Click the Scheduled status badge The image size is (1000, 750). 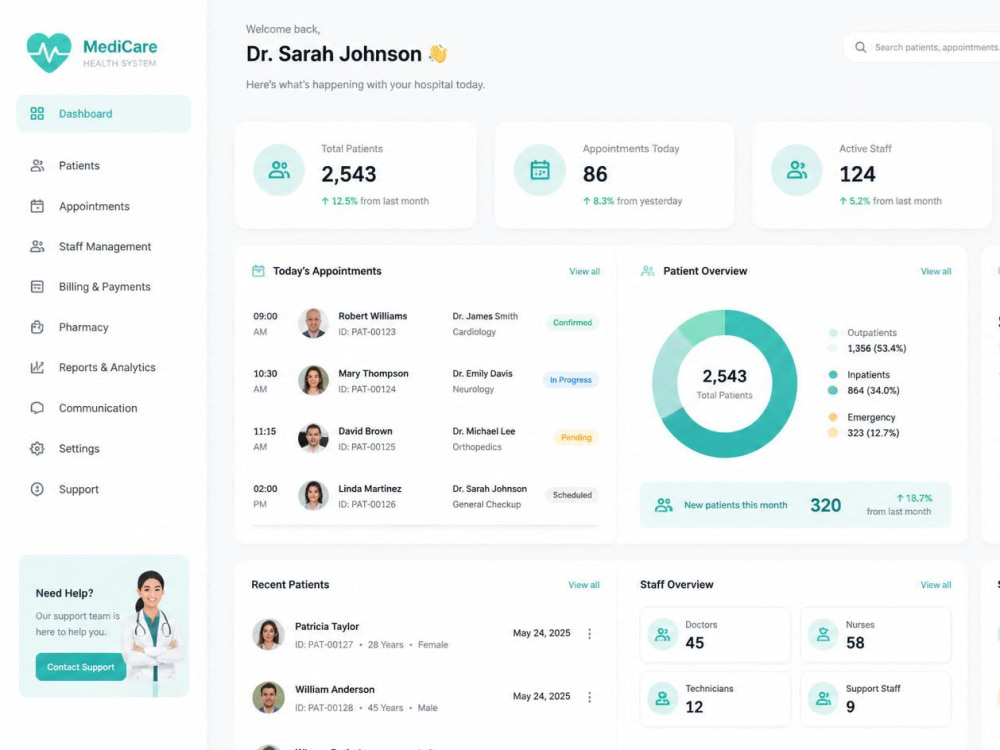[x=572, y=495]
